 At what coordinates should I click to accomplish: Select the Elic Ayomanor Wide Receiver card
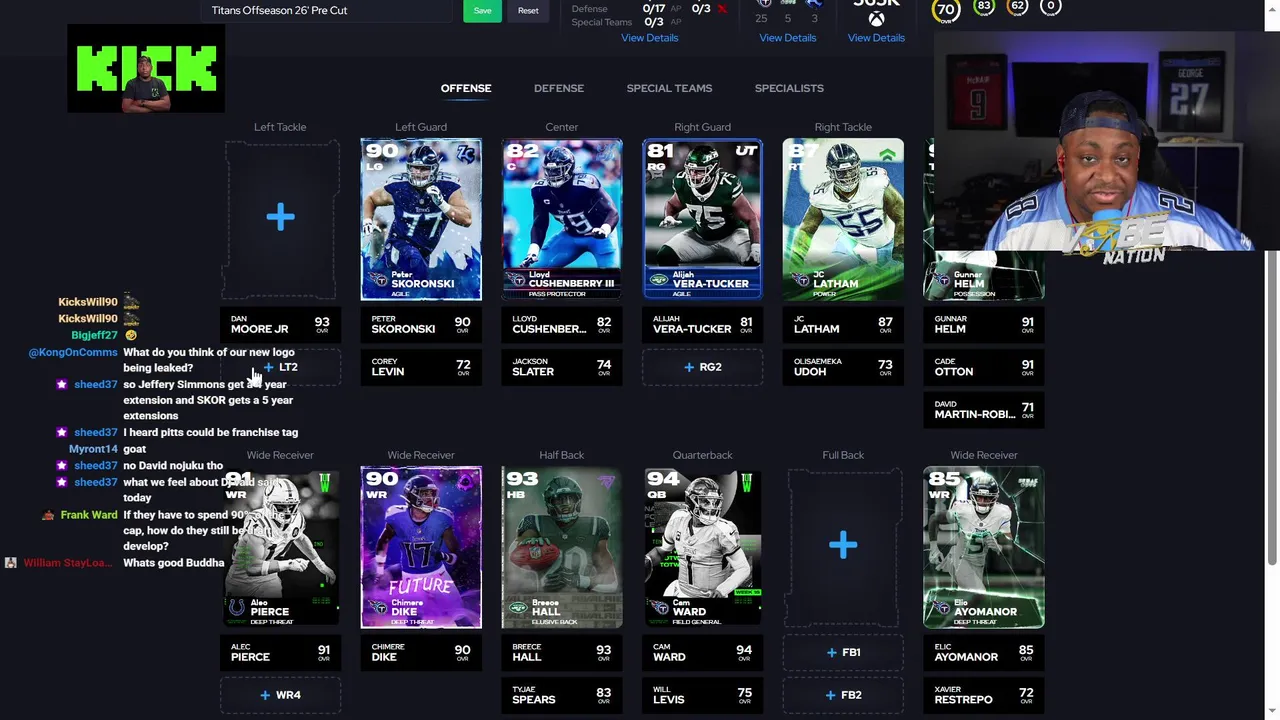(984, 547)
